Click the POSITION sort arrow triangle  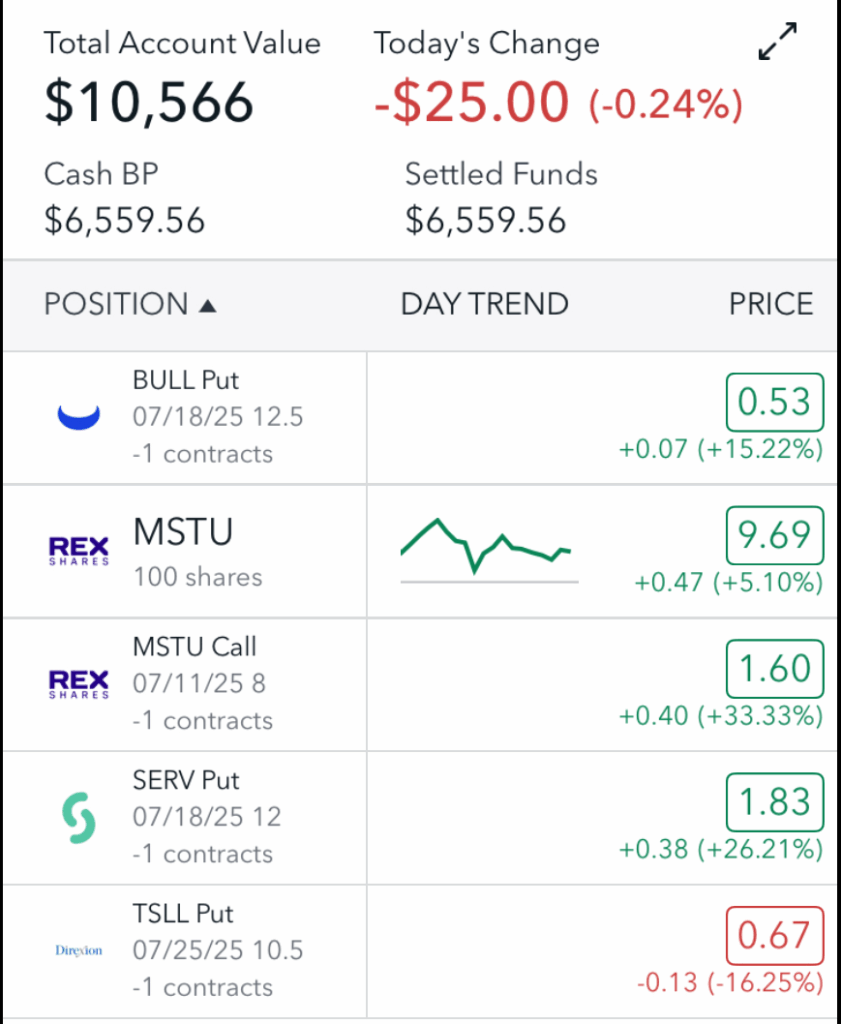point(208,305)
